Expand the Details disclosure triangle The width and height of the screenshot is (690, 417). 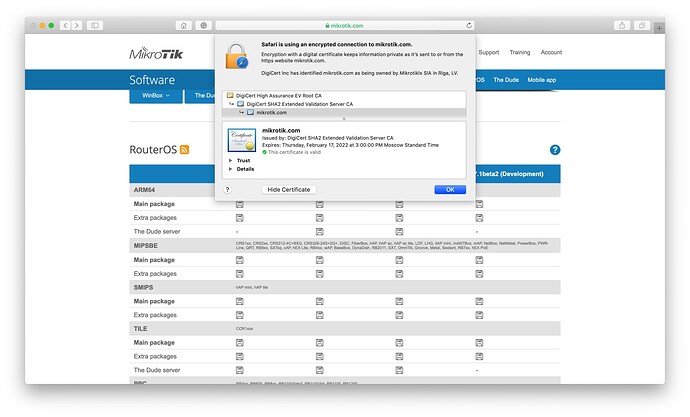pos(230,169)
